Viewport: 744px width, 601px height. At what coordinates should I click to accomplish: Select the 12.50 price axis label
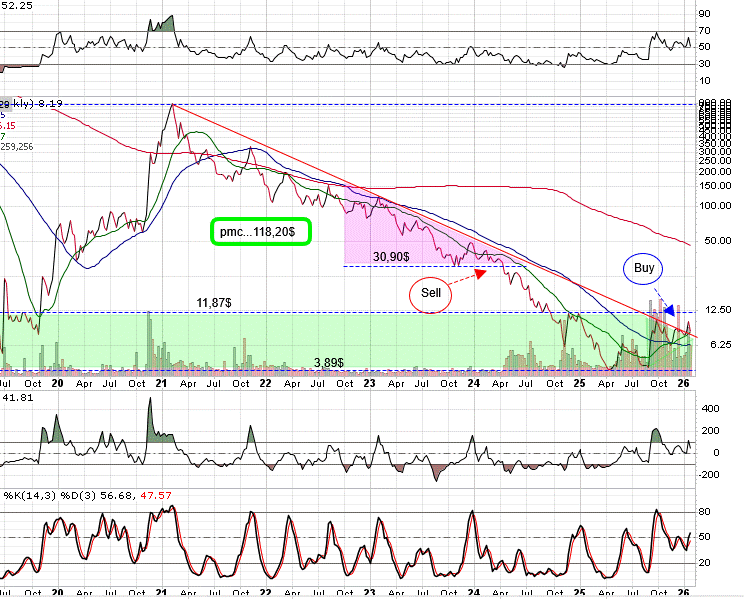coord(717,310)
